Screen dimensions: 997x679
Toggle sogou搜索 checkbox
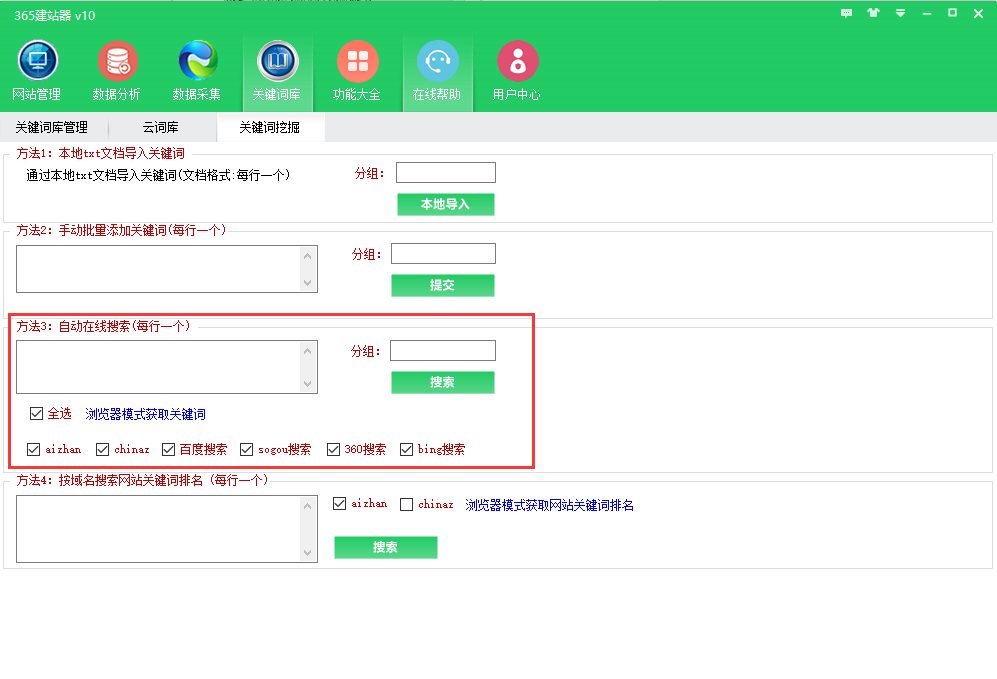point(247,449)
